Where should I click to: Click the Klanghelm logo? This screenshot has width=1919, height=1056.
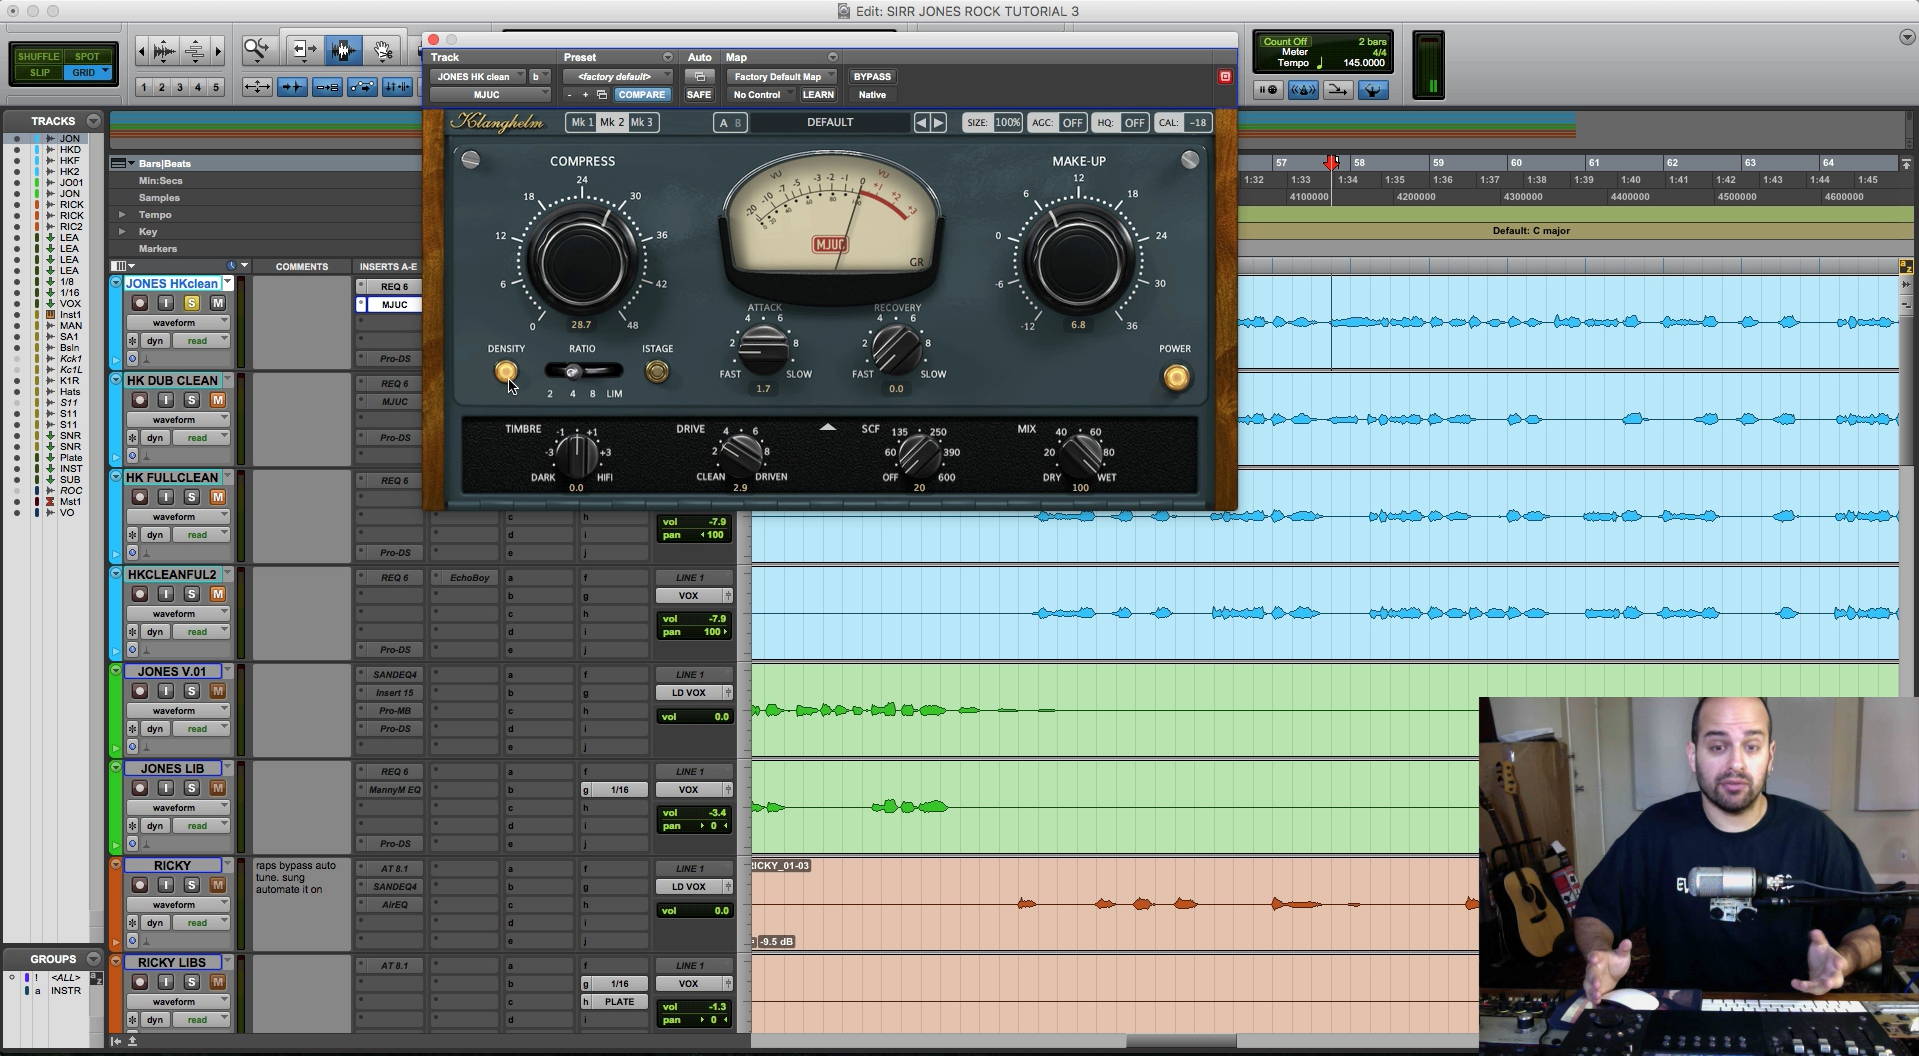497,123
